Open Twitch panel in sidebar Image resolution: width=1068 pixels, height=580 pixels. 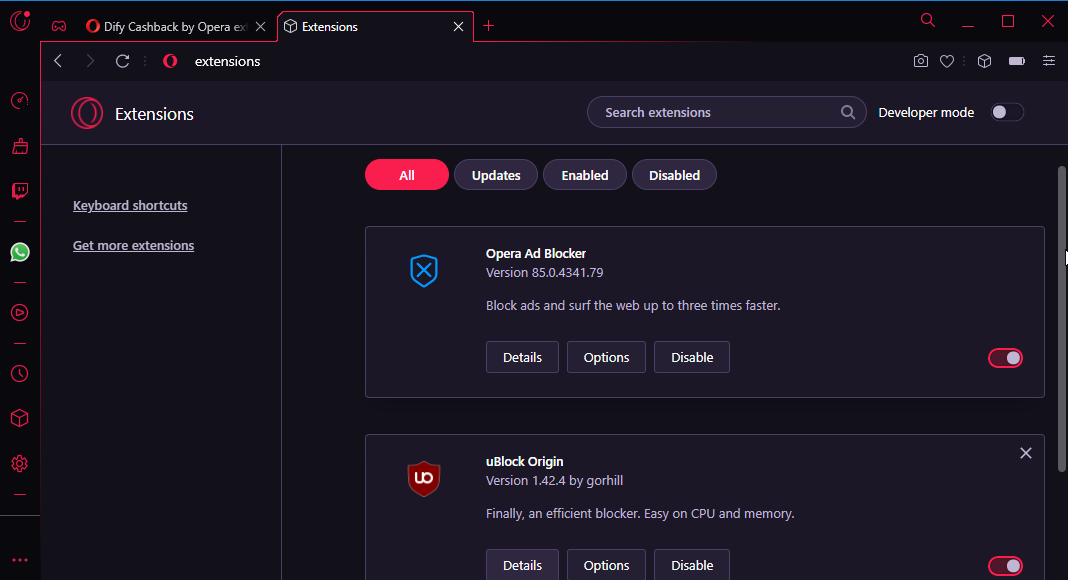pyautogui.click(x=20, y=191)
